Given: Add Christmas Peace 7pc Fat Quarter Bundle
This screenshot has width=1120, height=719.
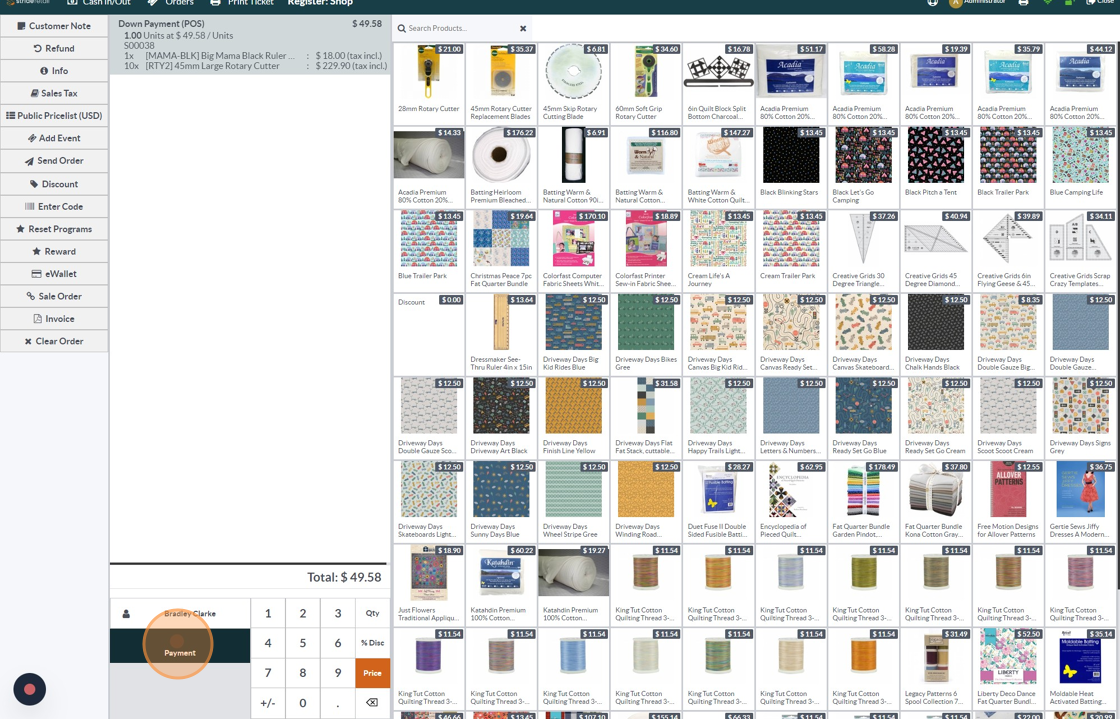Looking at the screenshot, I should tap(501, 251).
